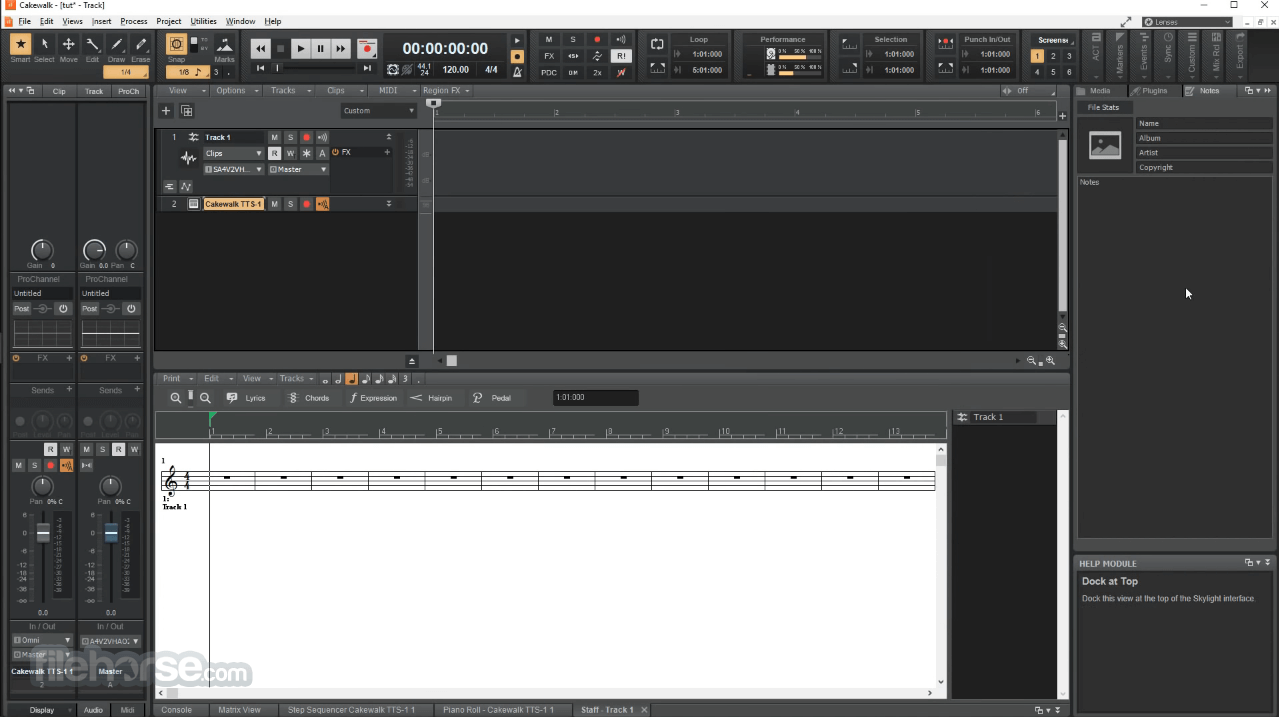Open the Screenset selector dropdown
The width and height of the screenshot is (1279, 717).
pos(1054,41)
